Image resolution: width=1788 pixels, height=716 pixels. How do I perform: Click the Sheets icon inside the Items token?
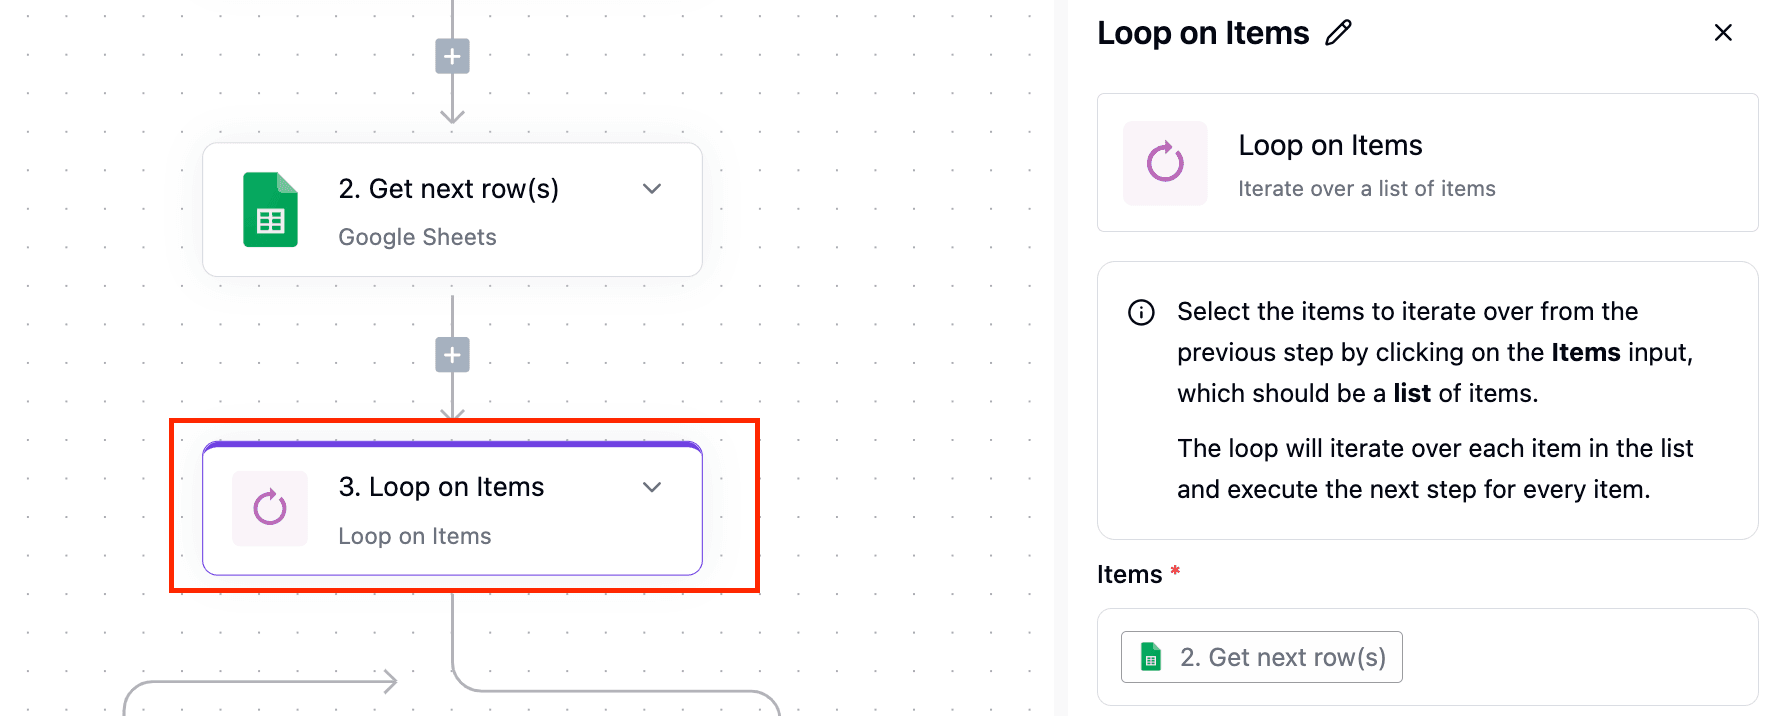click(x=1151, y=657)
